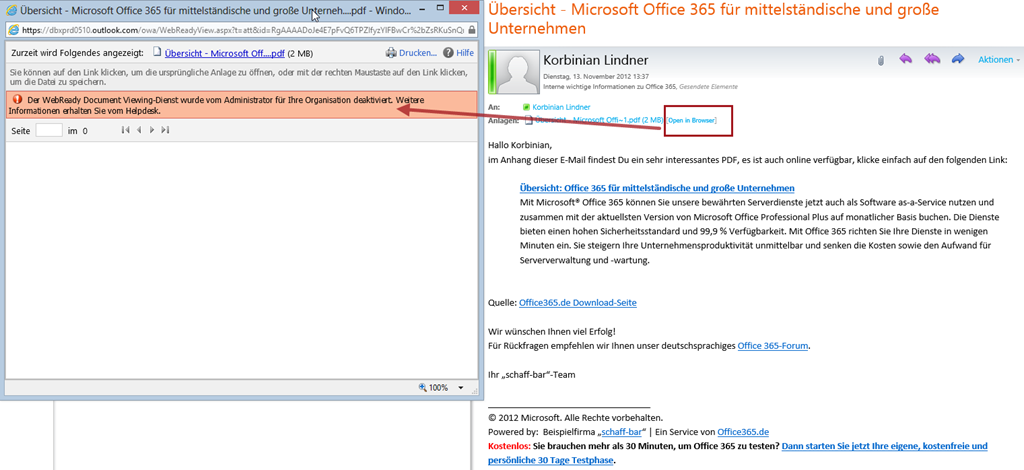Click the Internet Explorer icon in title bar
Viewport: 1024px width, 470px height.
point(11,10)
